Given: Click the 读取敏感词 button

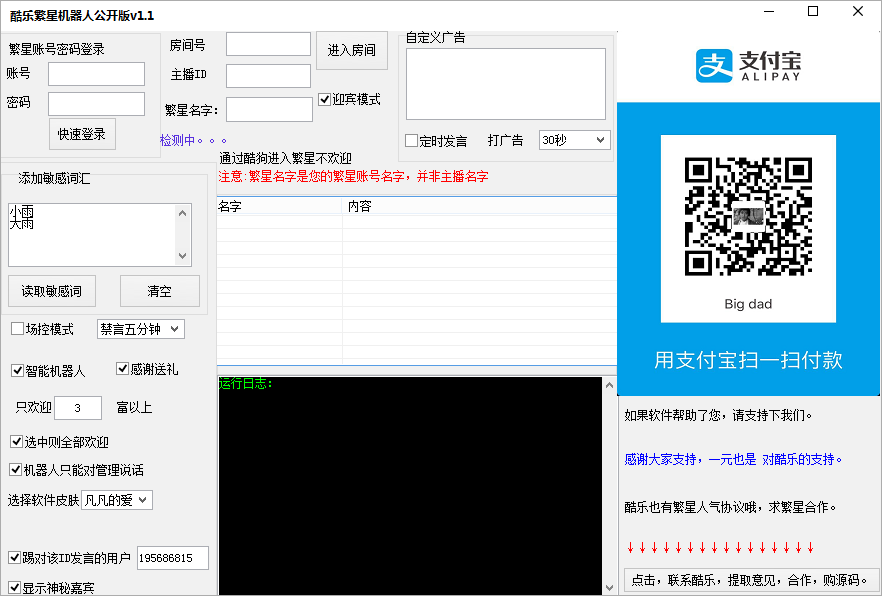Looking at the screenshot, I should [51, 291].
